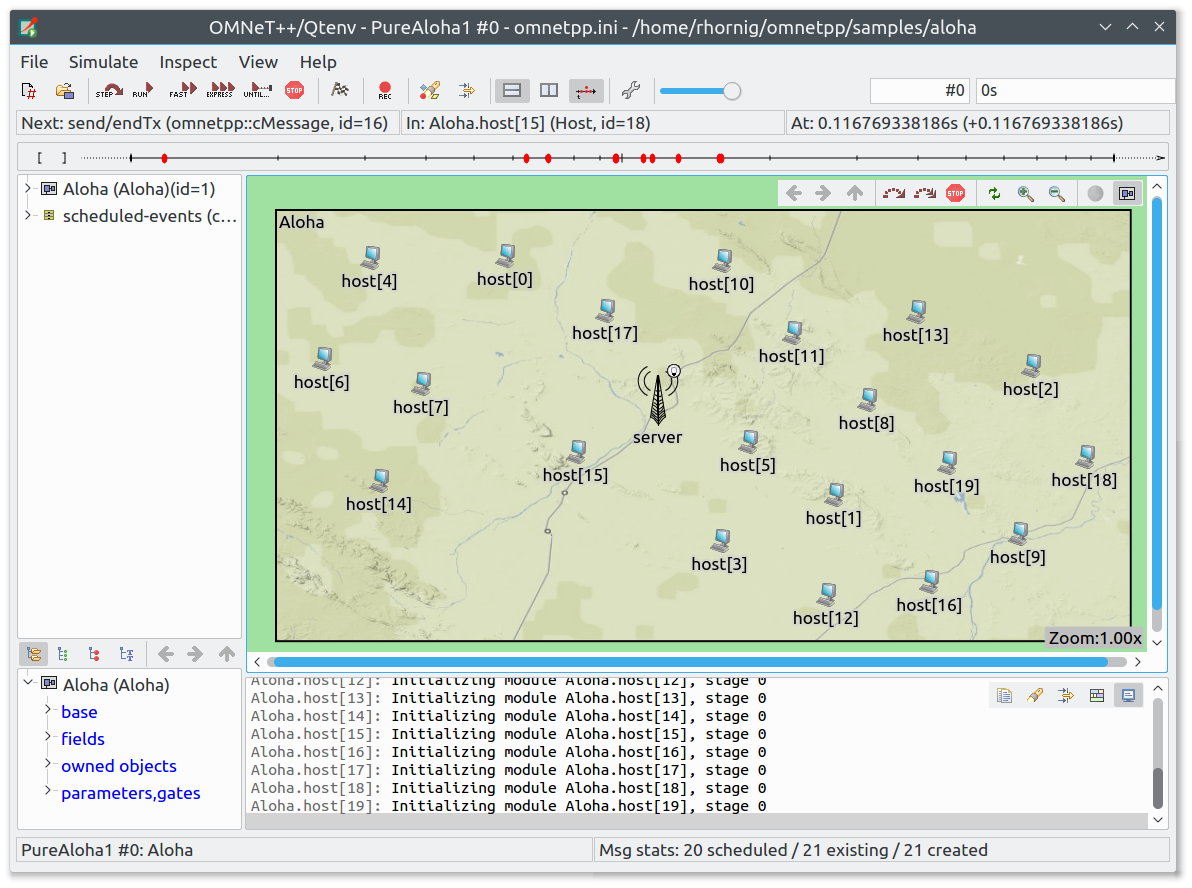Click the canvas Forward arrow icon
The width and height of the screenshot is (1192, 888).
(x=823, y=193)
